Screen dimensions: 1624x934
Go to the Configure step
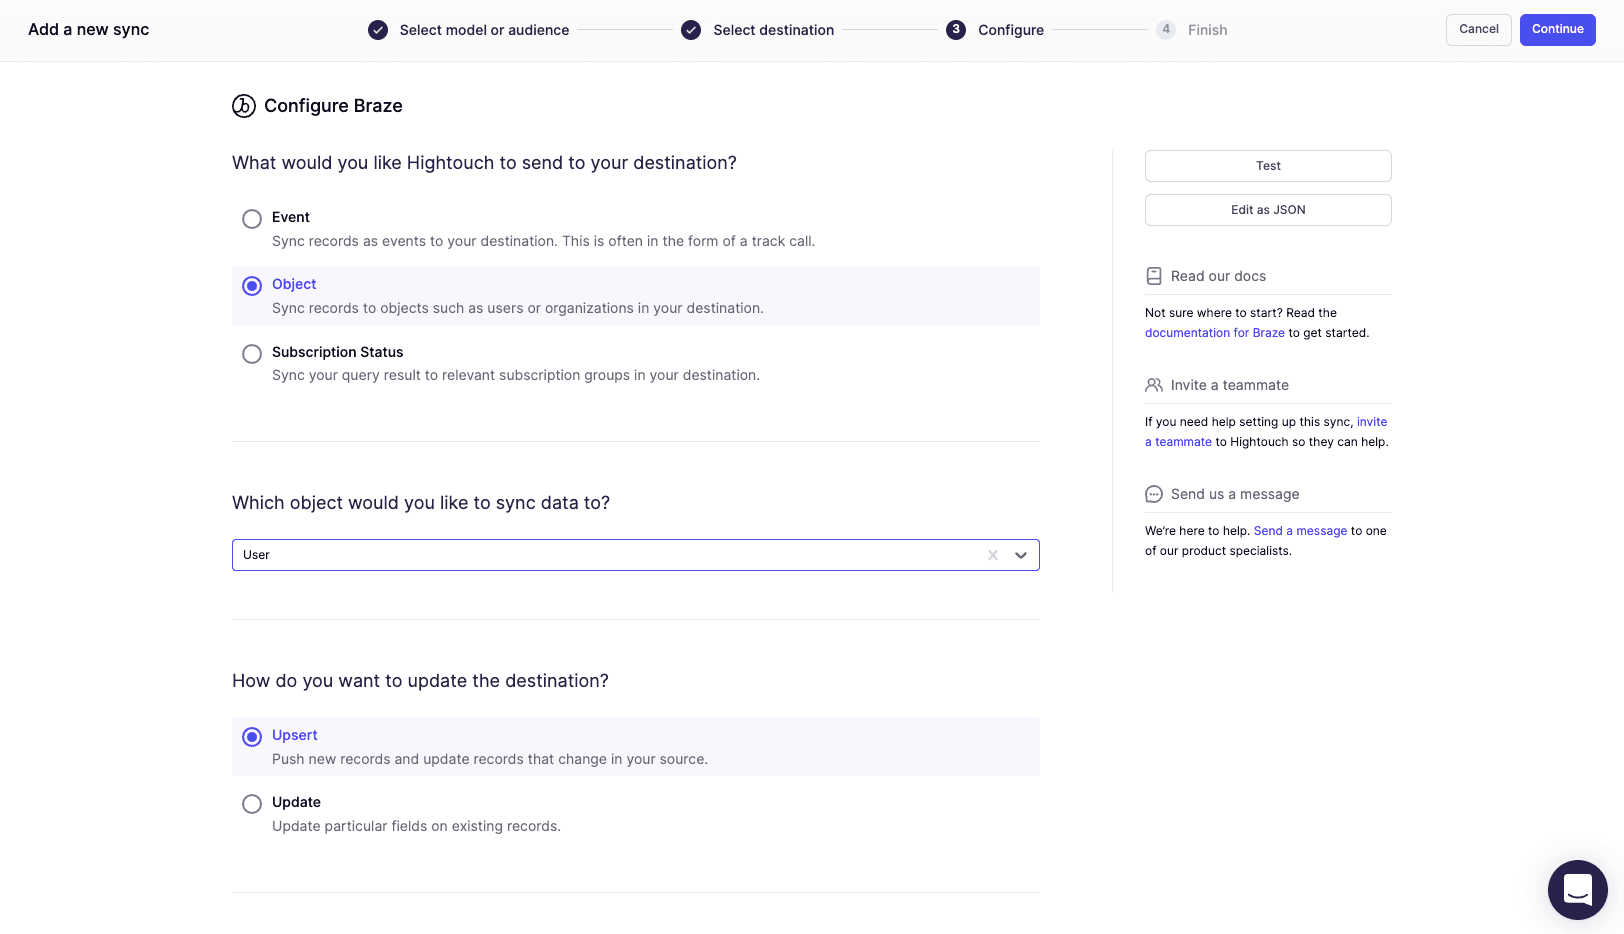[x=1010, y=30]
